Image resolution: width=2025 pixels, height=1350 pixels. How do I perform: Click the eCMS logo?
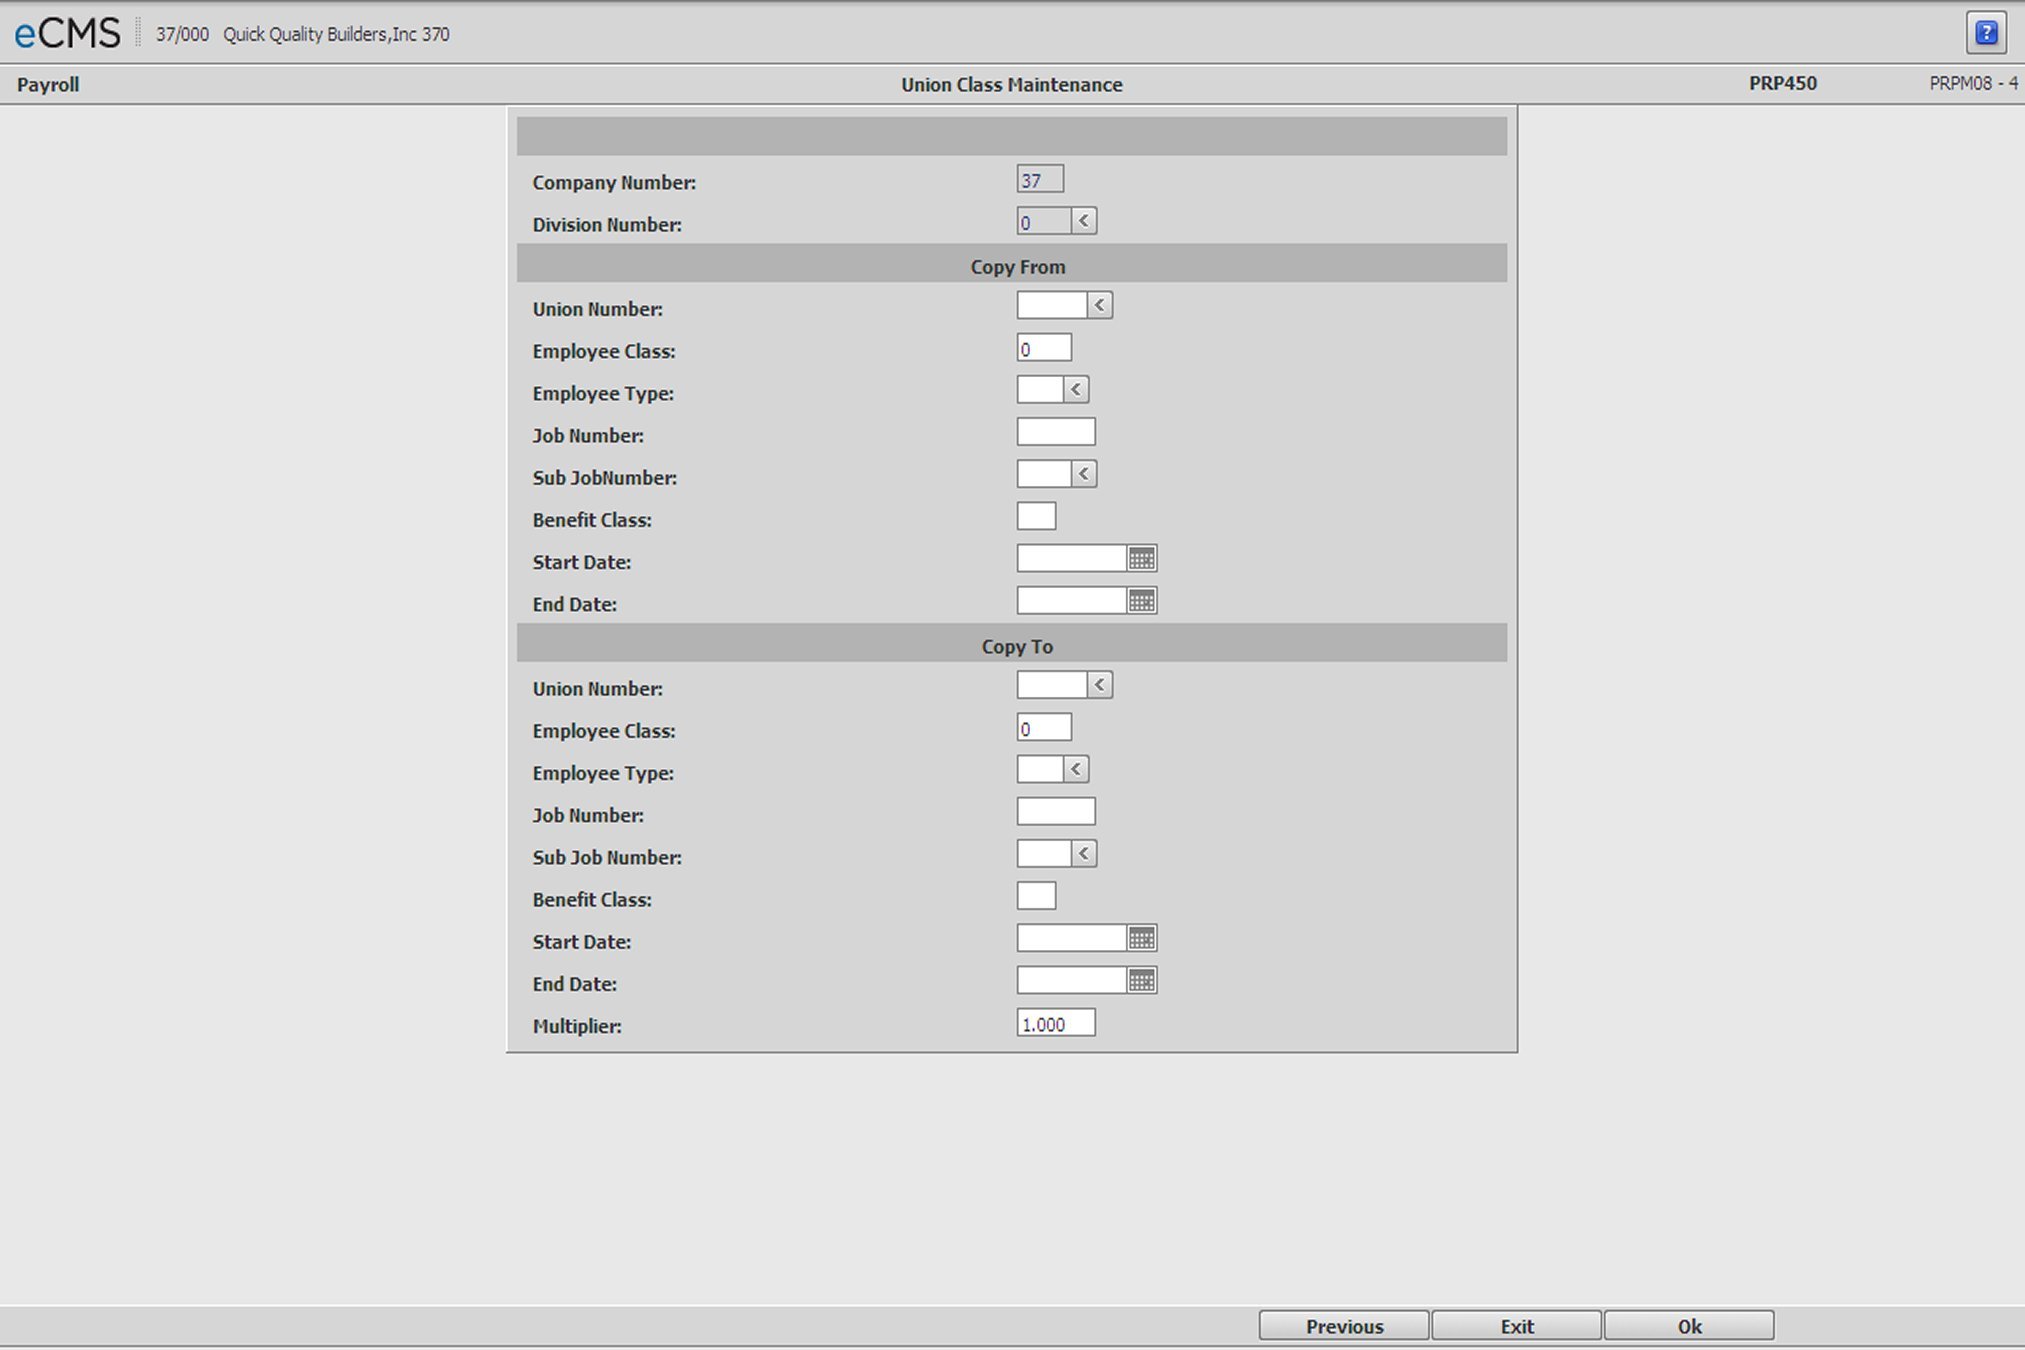pos(67,34)
